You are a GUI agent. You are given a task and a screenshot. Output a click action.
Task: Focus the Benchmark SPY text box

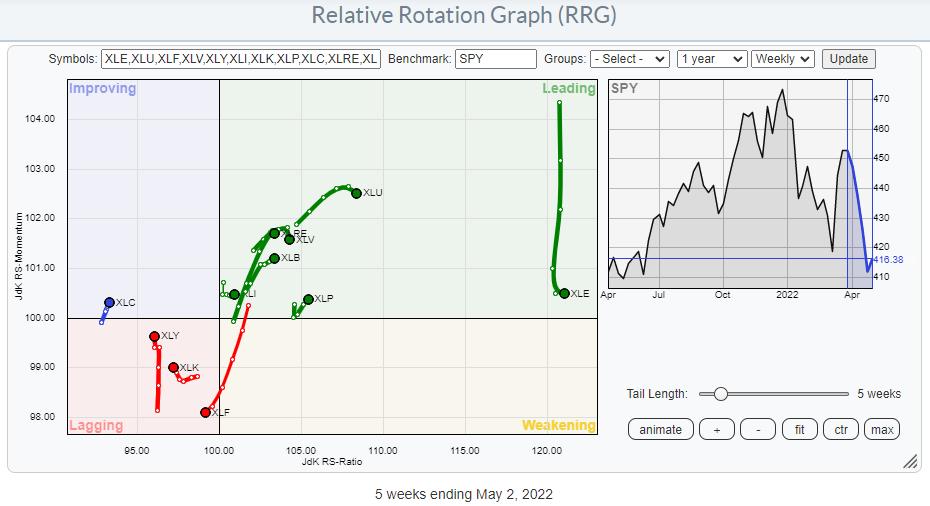click(x=495, y=59)
